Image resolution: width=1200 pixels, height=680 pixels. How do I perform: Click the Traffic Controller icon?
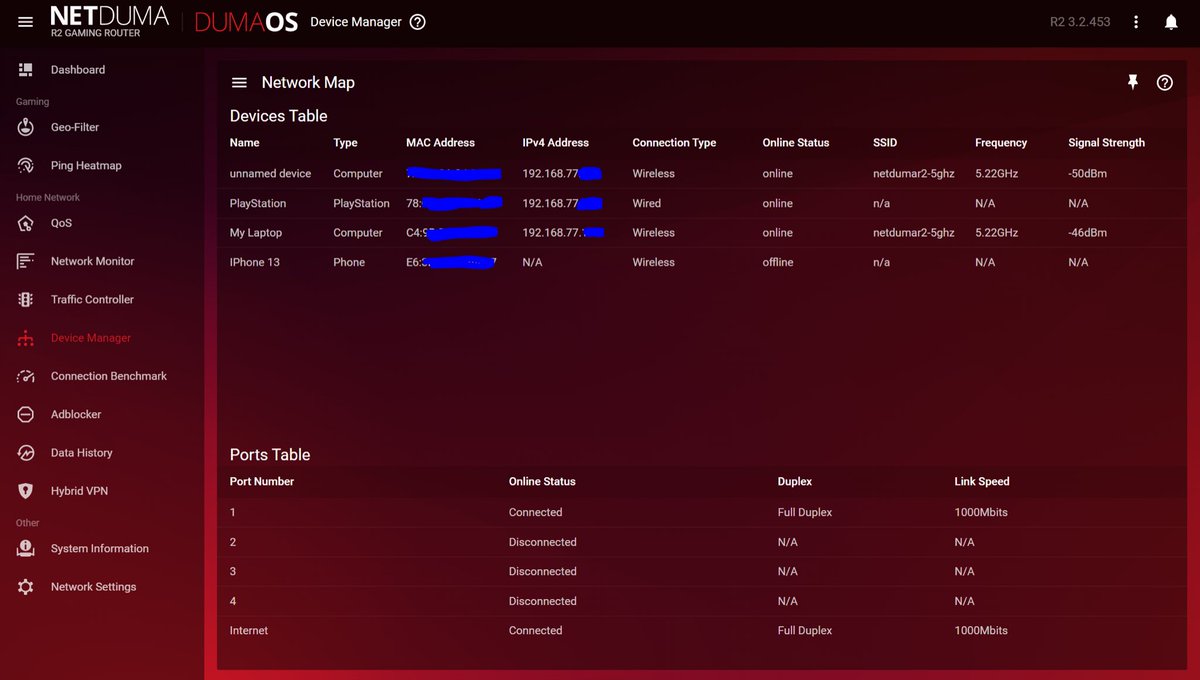point(26,299)
